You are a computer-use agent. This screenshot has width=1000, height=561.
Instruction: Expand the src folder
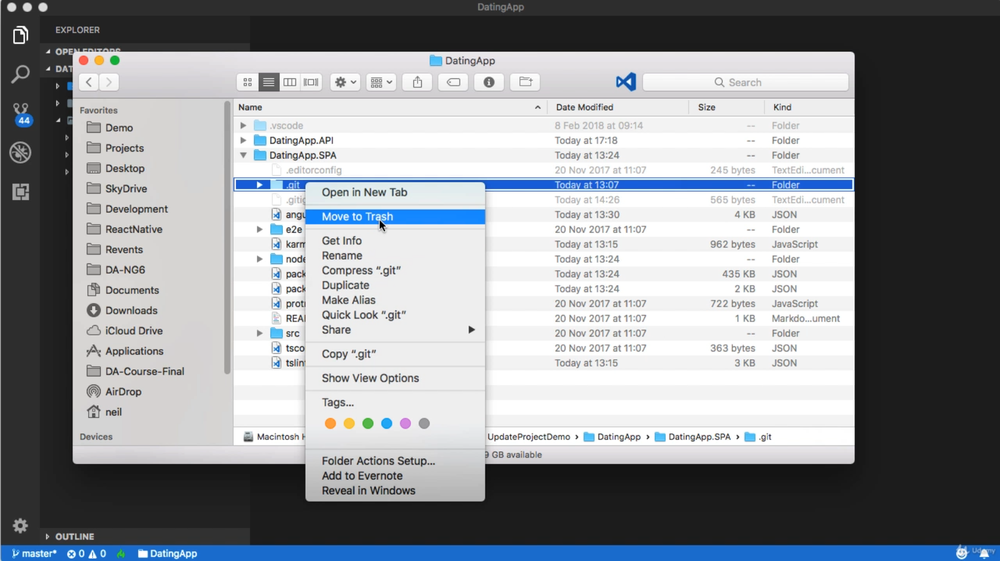(x=260, y=333)
